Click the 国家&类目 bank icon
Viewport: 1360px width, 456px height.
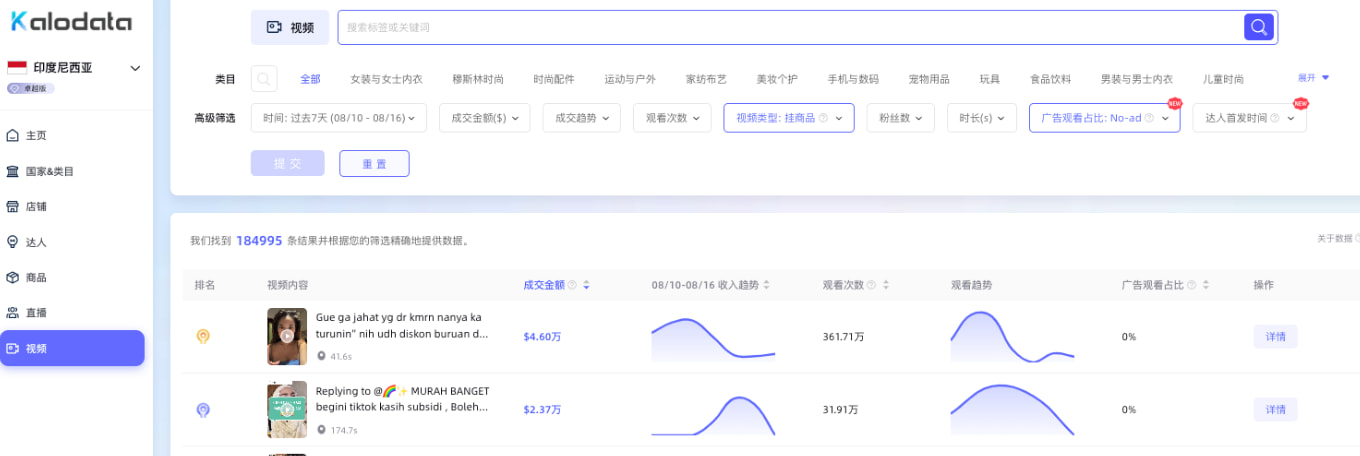point(13,171)
